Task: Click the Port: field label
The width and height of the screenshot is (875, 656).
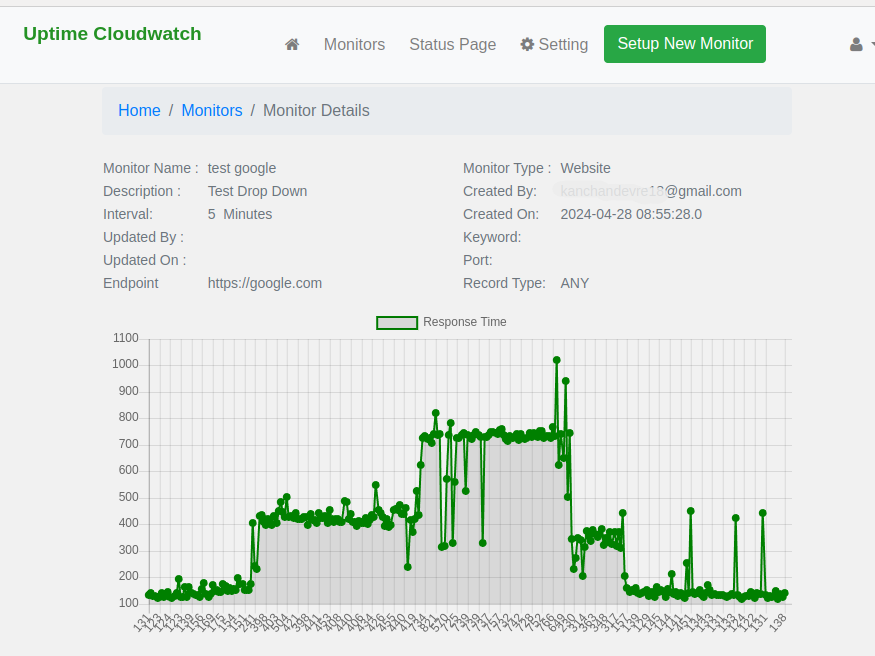Action: pos(478,260)
